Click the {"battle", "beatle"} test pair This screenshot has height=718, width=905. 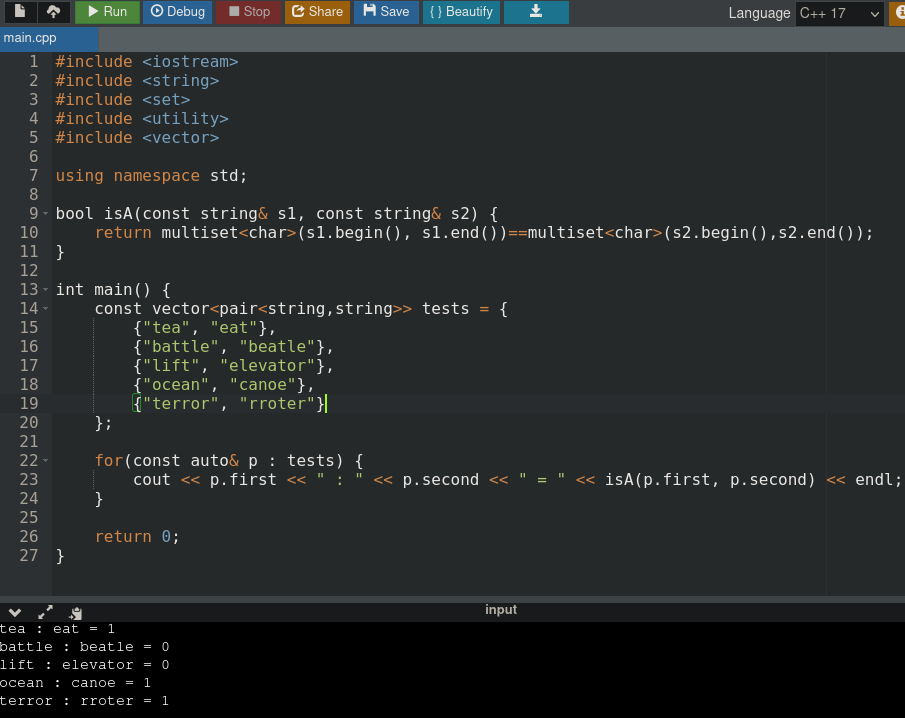233,347
